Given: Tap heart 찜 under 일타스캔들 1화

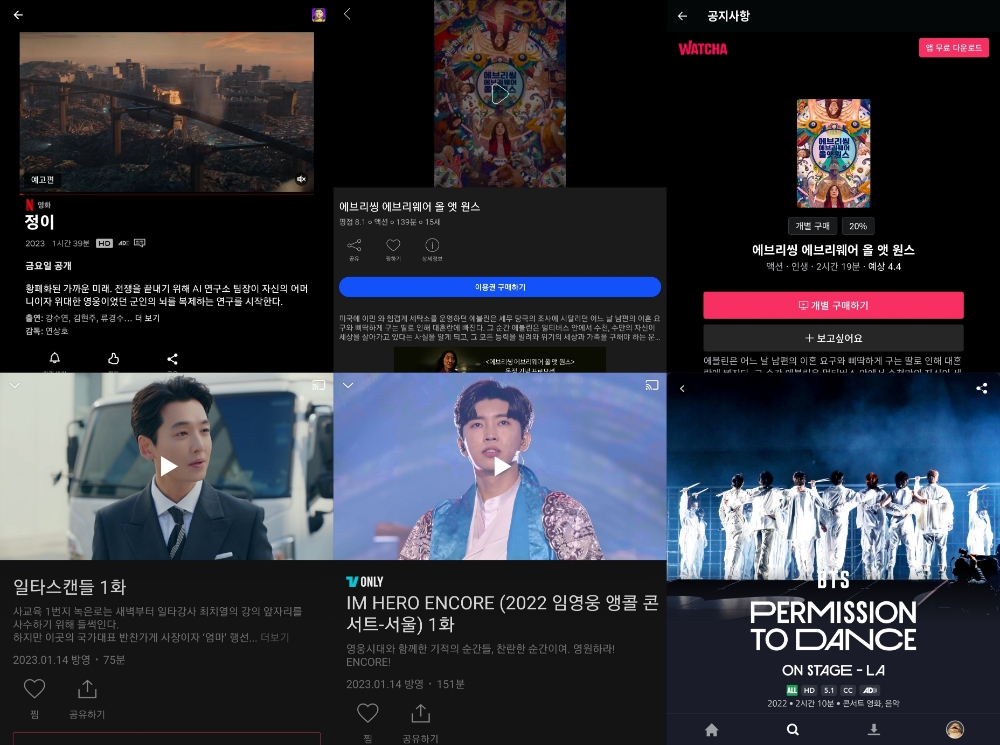Looking at the screenshot, I should [34, 689].
